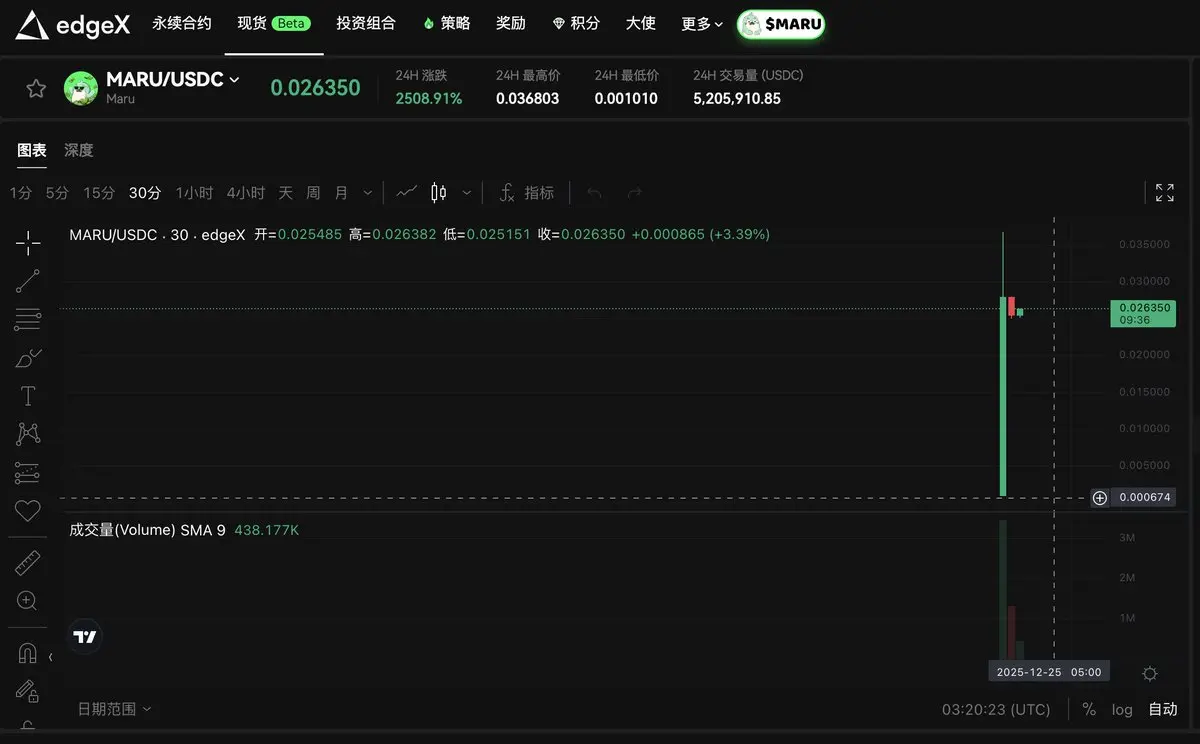Toggle percent scale mode
The width and height of the screenshot is (1200, 744).
[1089, 709]
